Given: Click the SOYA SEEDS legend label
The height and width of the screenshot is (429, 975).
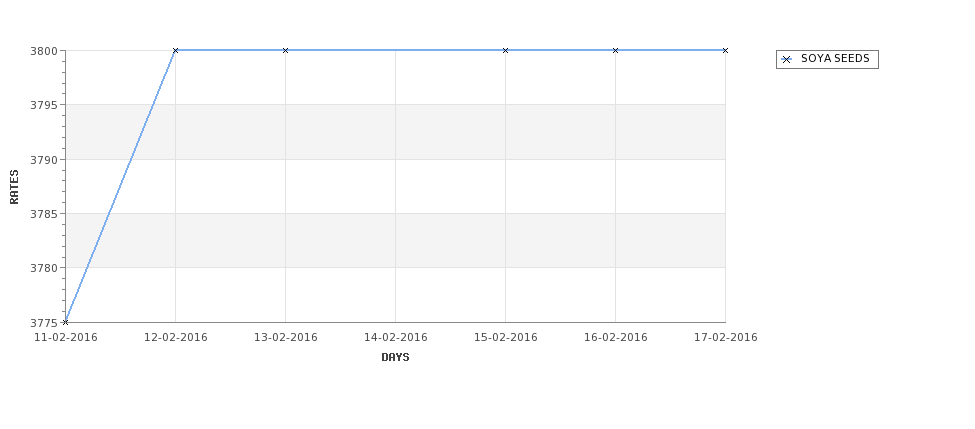Looking at the screenshot, I should pyautogui.click(x=835, y=58).
